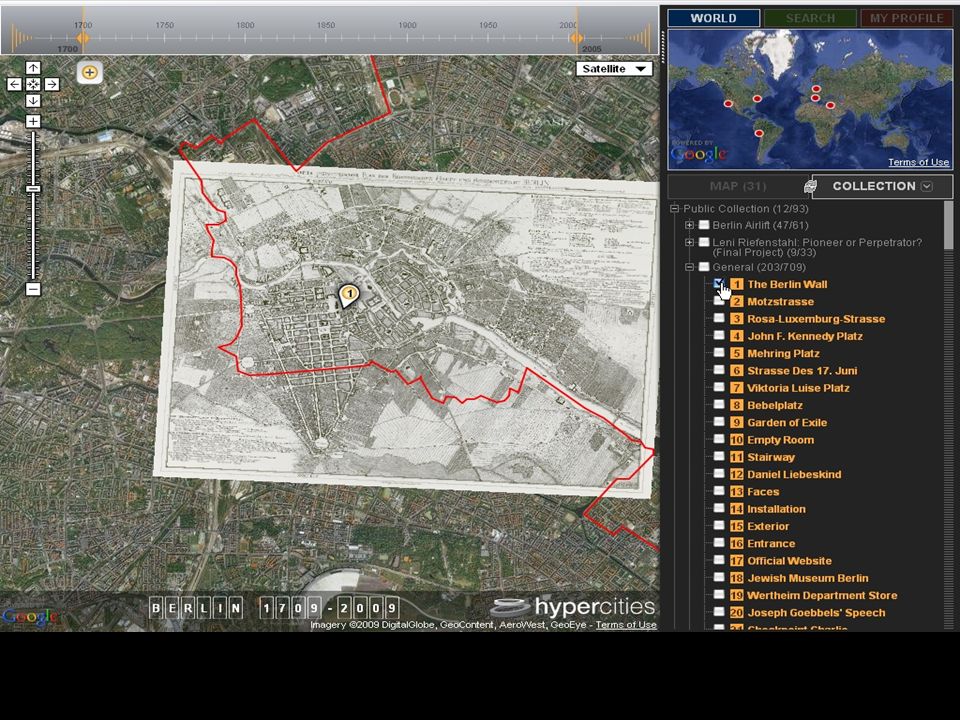Viewport: 960px width, 720px height.
Task: Click the collection list scrollbar thumb
Action: tap(948, 225)
